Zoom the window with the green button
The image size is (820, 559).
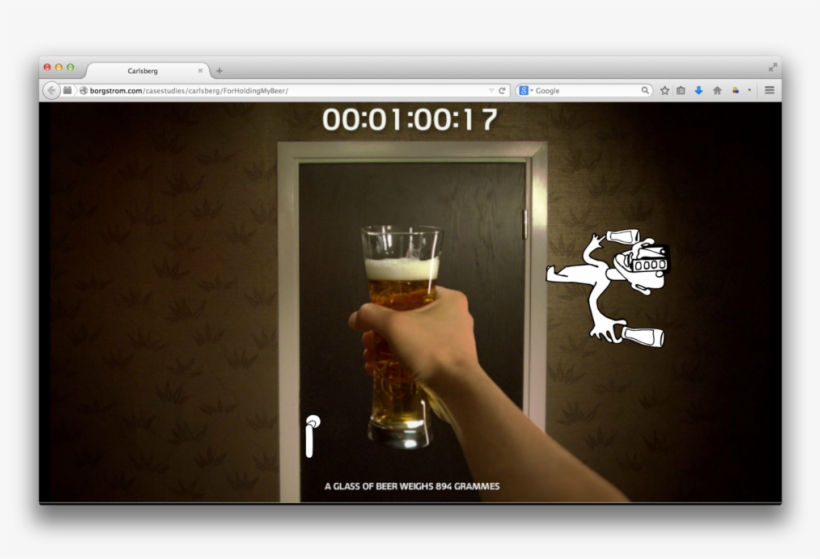coord(70,67)
